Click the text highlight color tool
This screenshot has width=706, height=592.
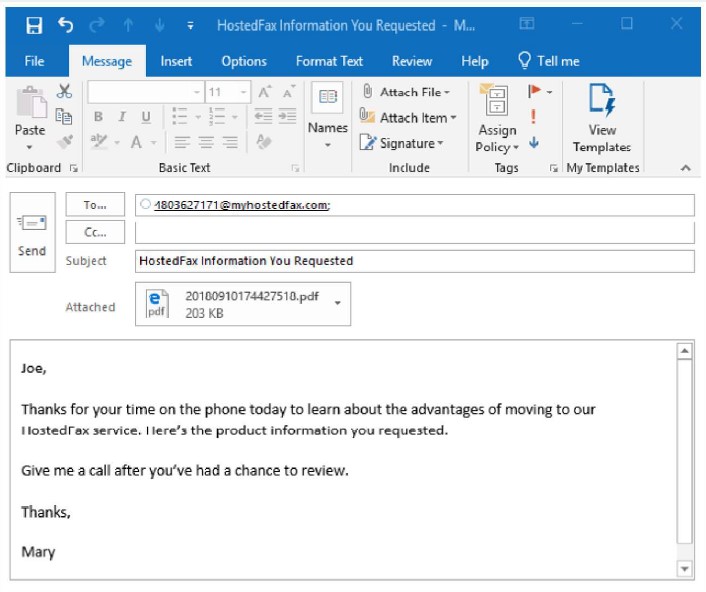99,142
